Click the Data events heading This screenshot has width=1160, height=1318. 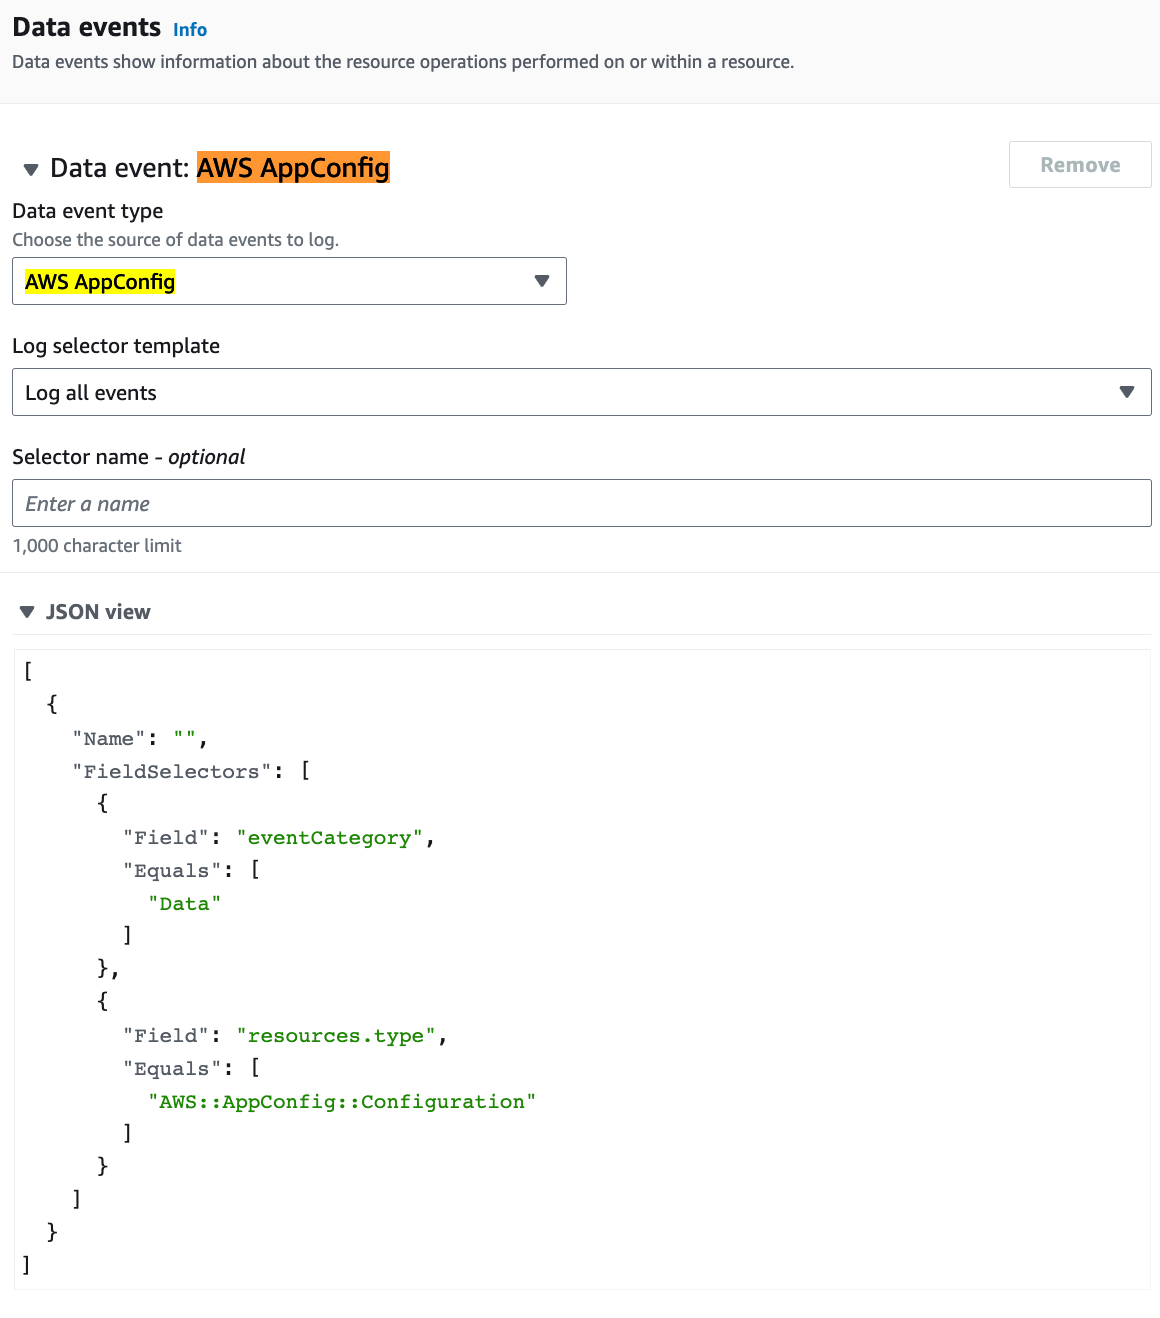pyautogui.click(x=87, y=28)
